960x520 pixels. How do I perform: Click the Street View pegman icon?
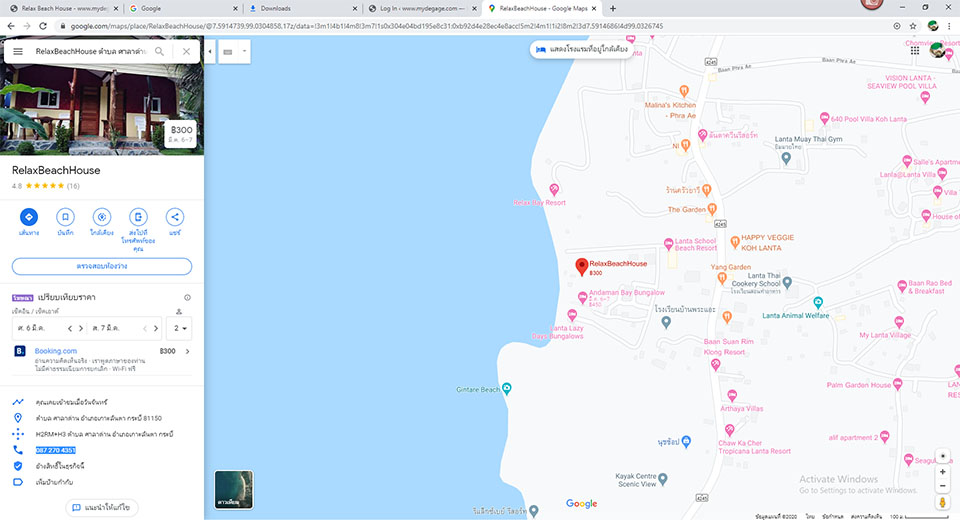[942, 502]
